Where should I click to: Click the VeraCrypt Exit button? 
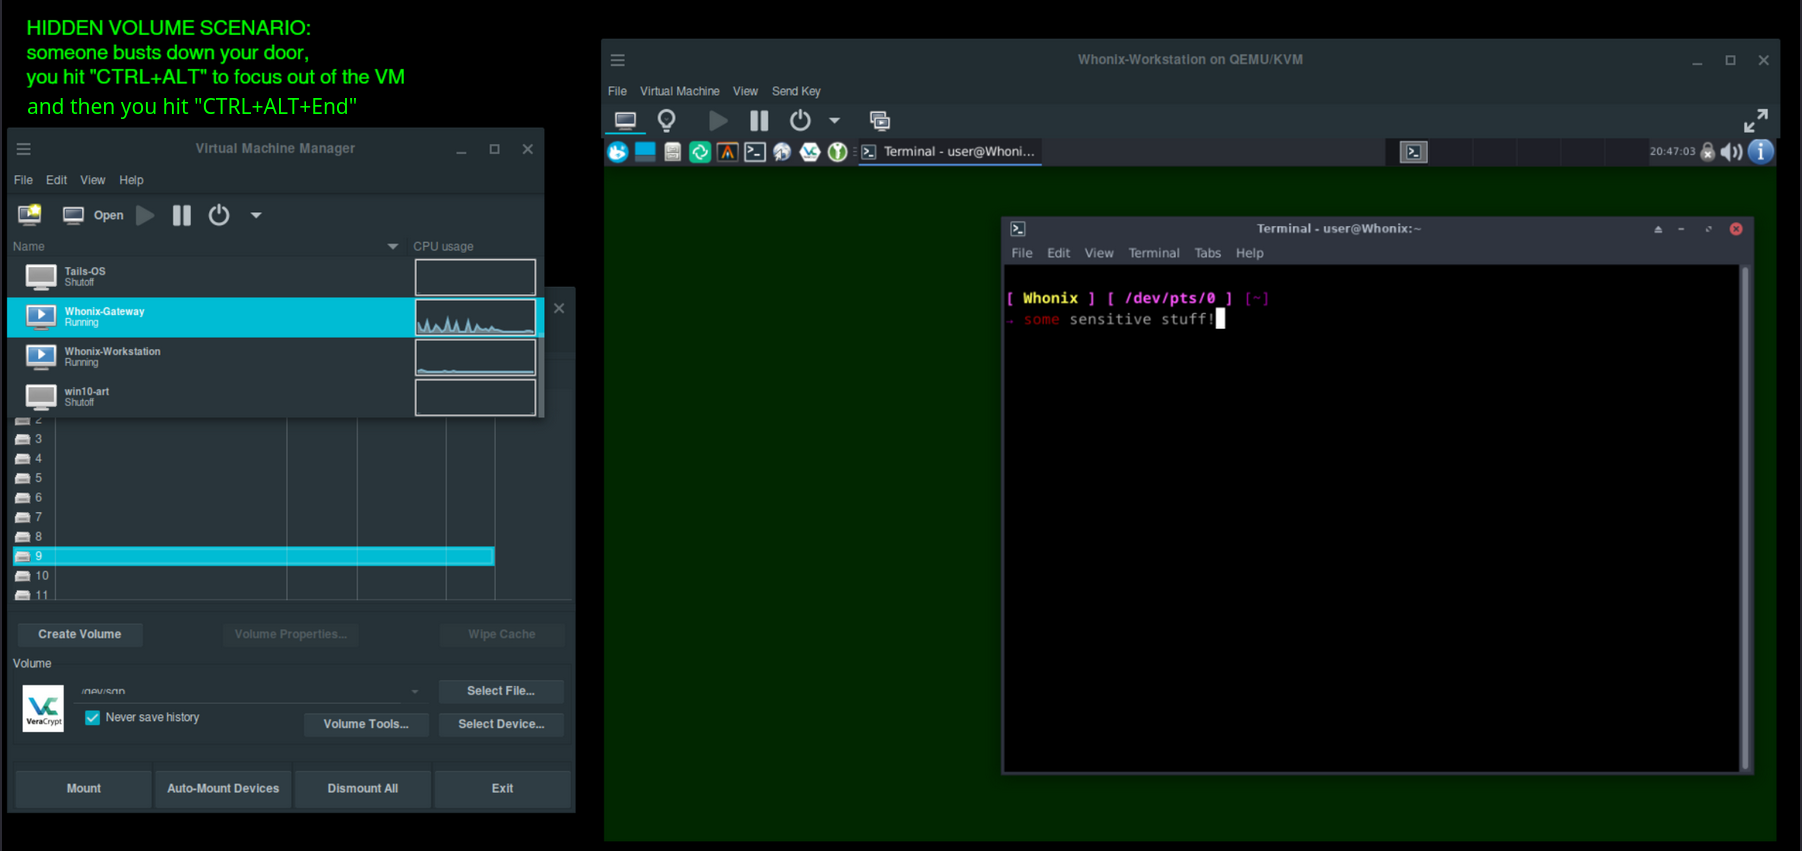coord(502,788)
